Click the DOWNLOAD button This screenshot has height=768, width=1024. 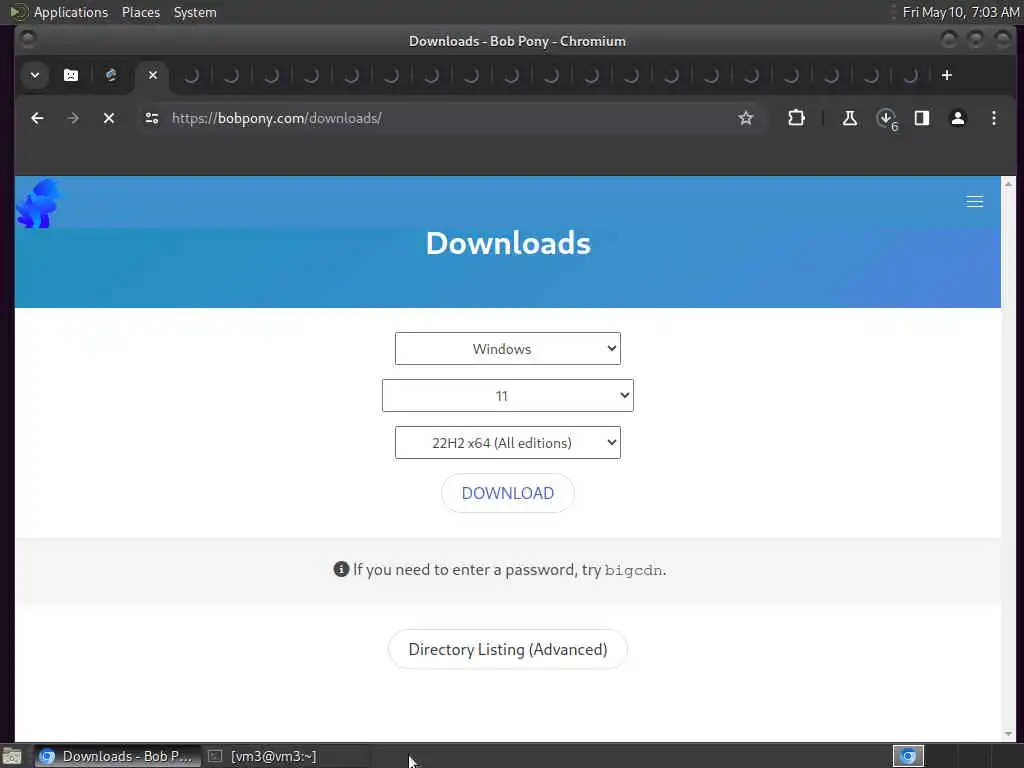[507, 493]
